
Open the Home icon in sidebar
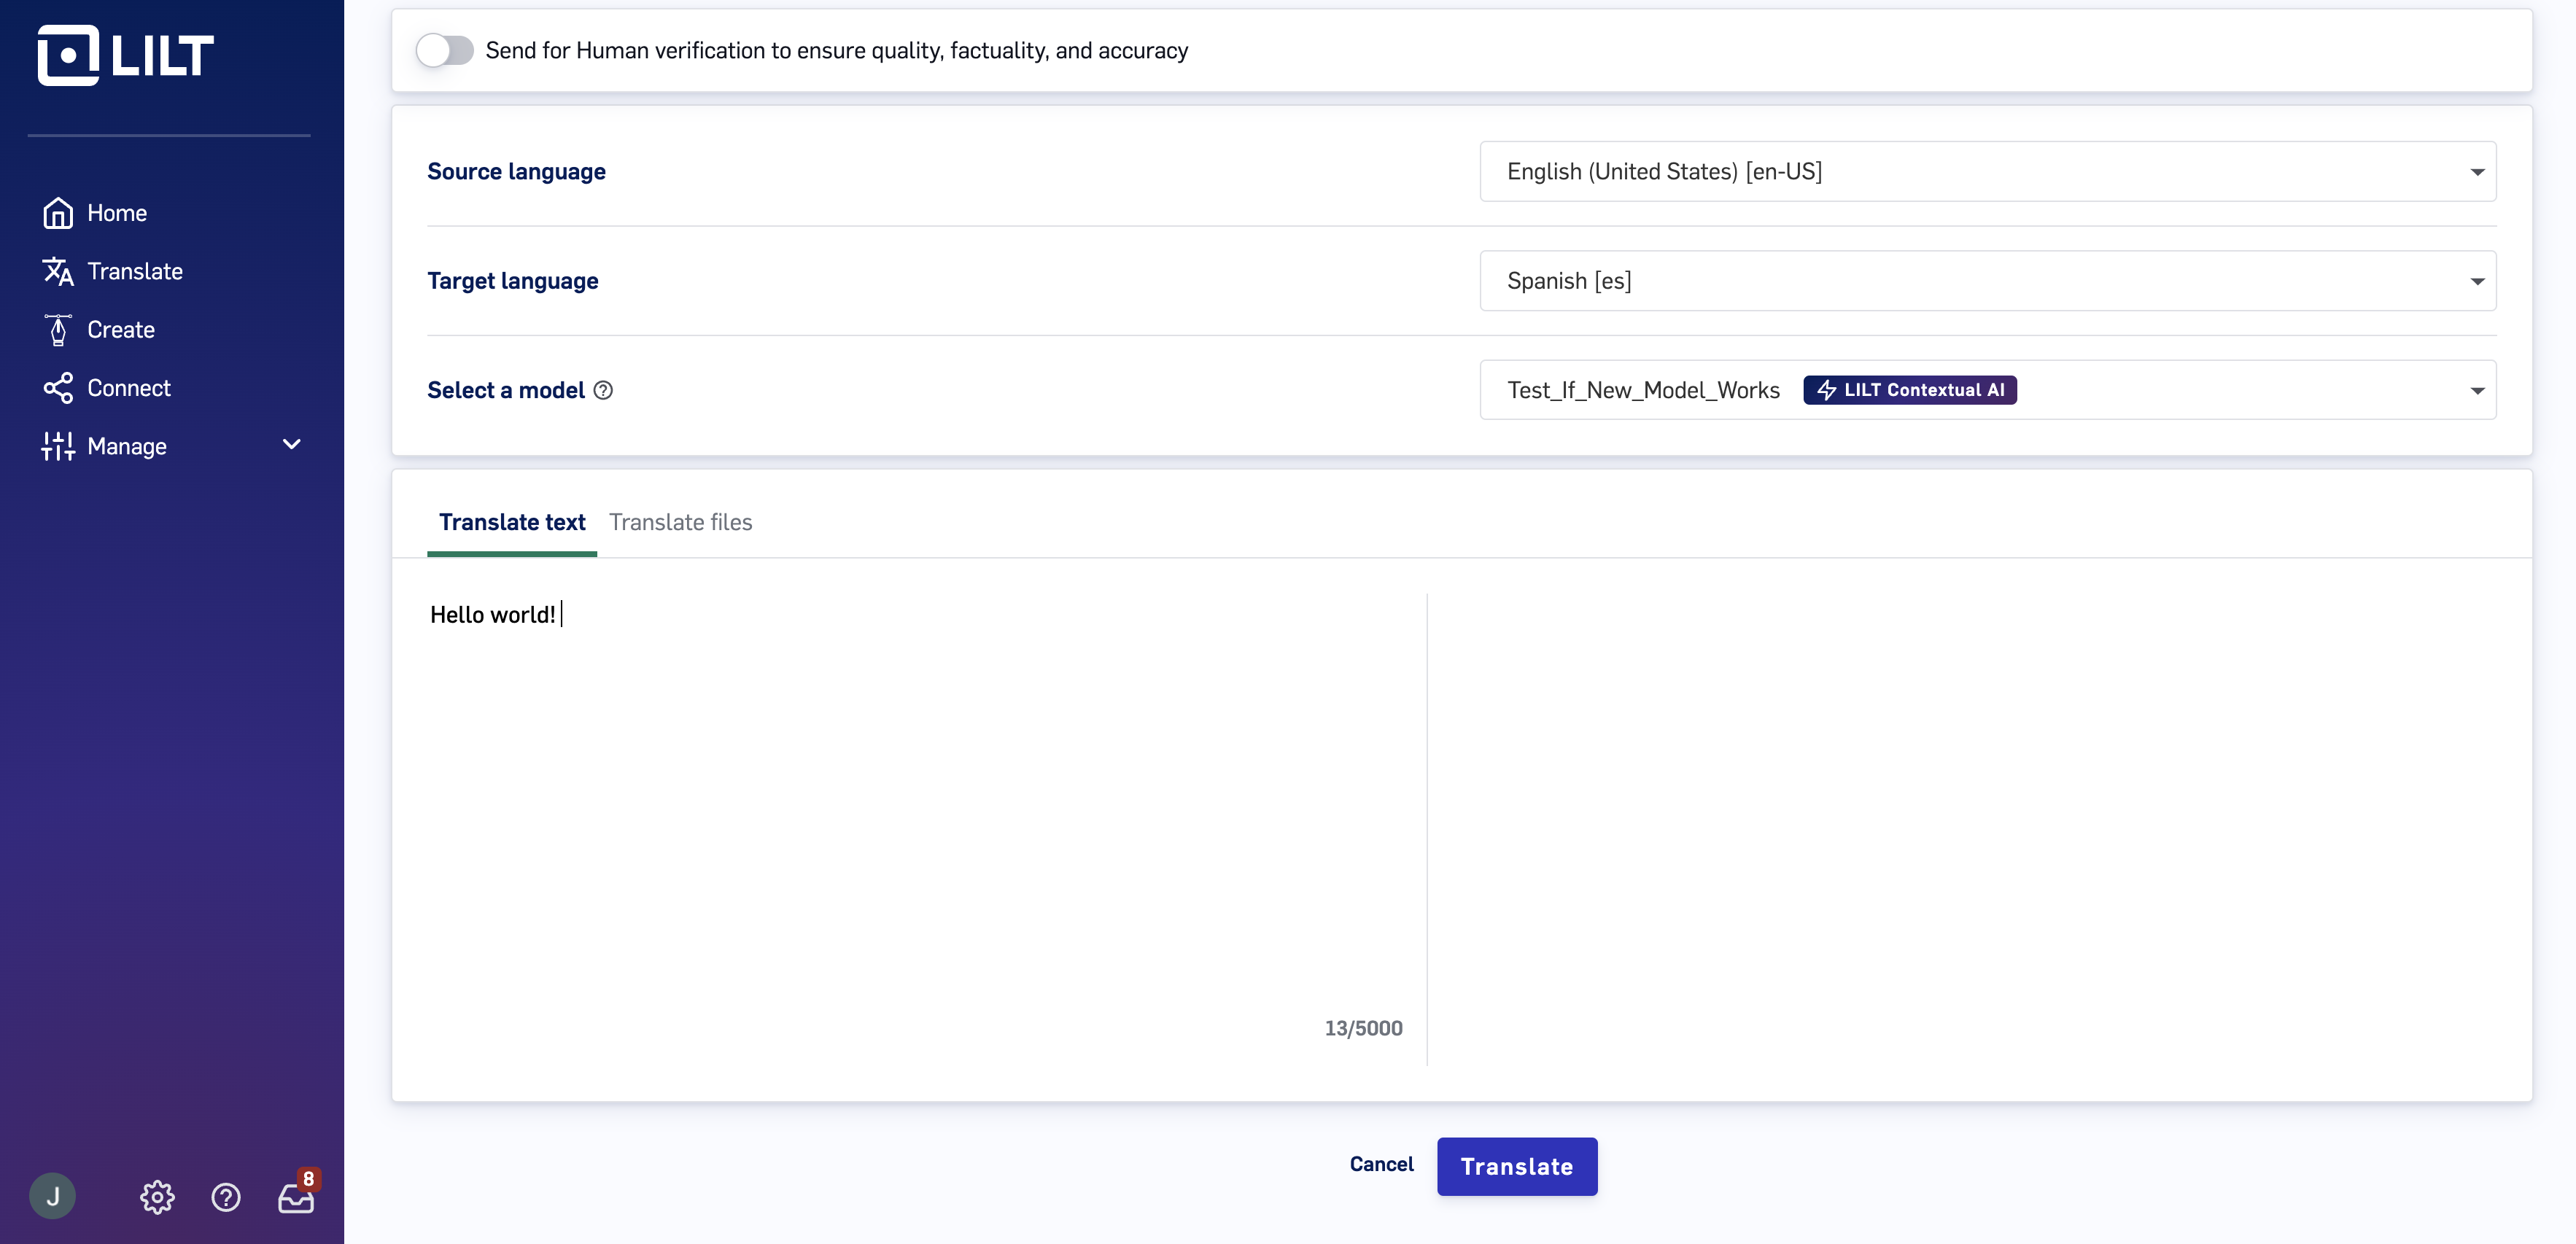(x=58, y=213)
